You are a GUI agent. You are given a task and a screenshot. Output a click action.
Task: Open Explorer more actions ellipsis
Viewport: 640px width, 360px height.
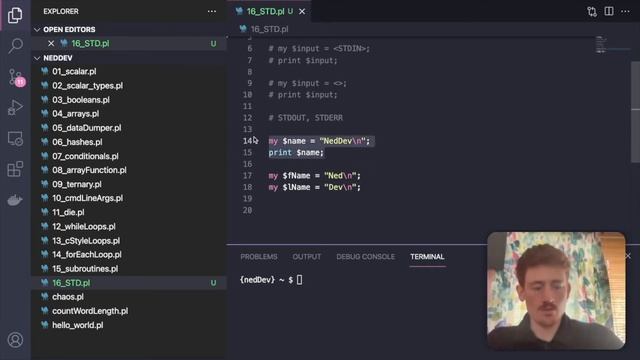[212, 11]
